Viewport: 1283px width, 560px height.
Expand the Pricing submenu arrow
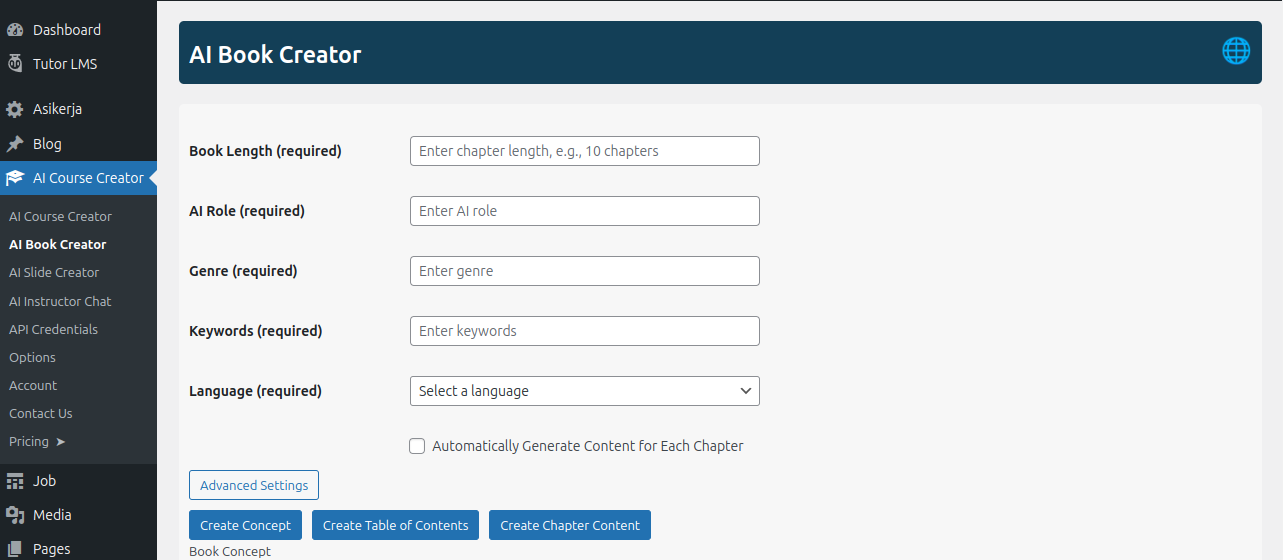pyautogui.click(x=60, y=441)
